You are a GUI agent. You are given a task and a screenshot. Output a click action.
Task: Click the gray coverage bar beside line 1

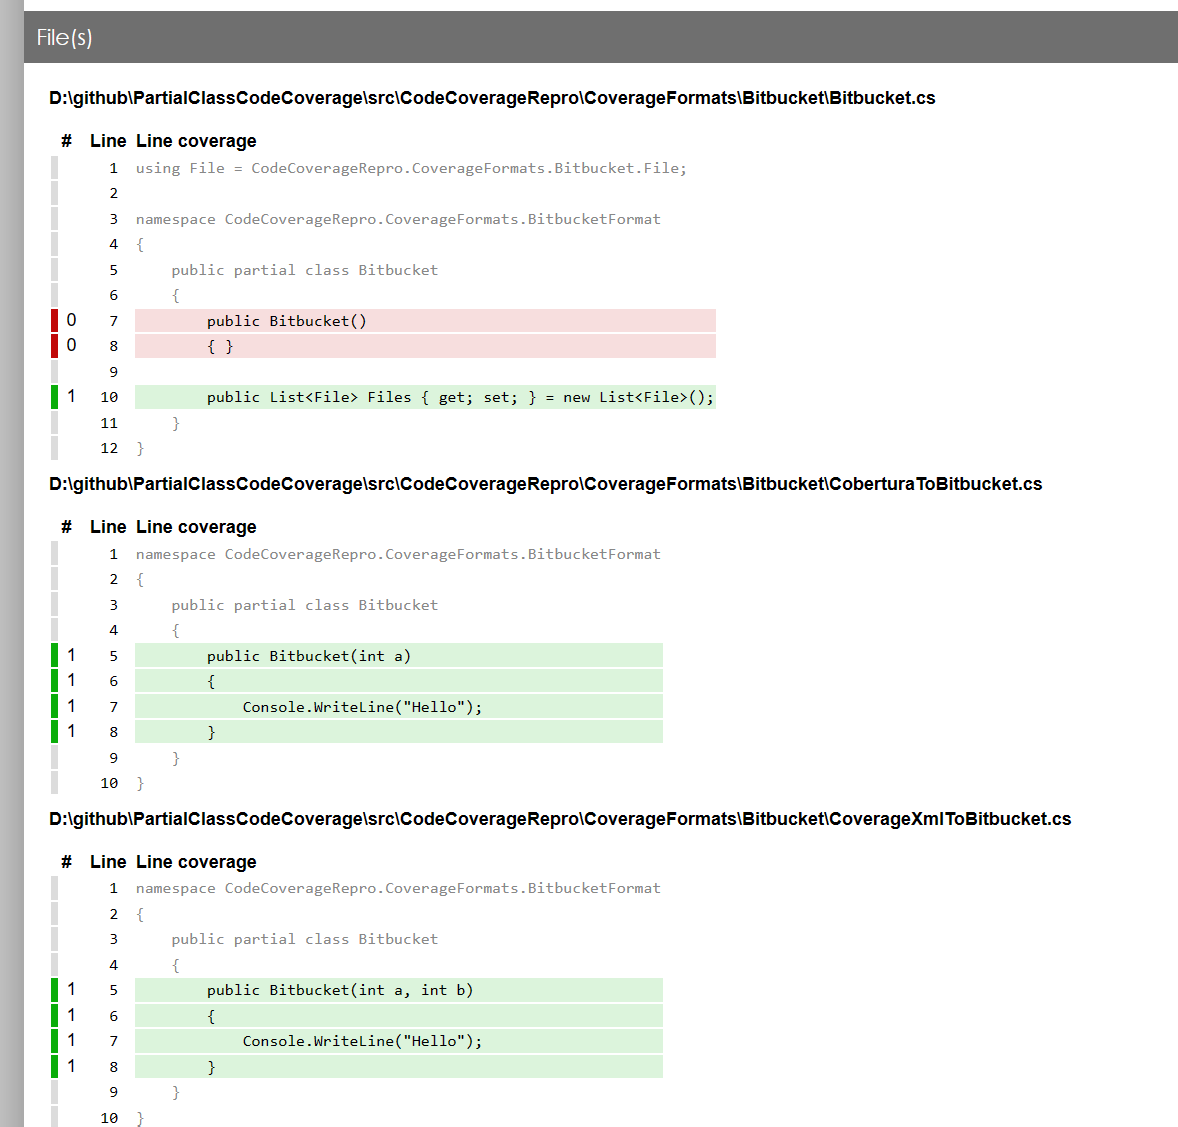pyautogui.click(x=55, y=167)
